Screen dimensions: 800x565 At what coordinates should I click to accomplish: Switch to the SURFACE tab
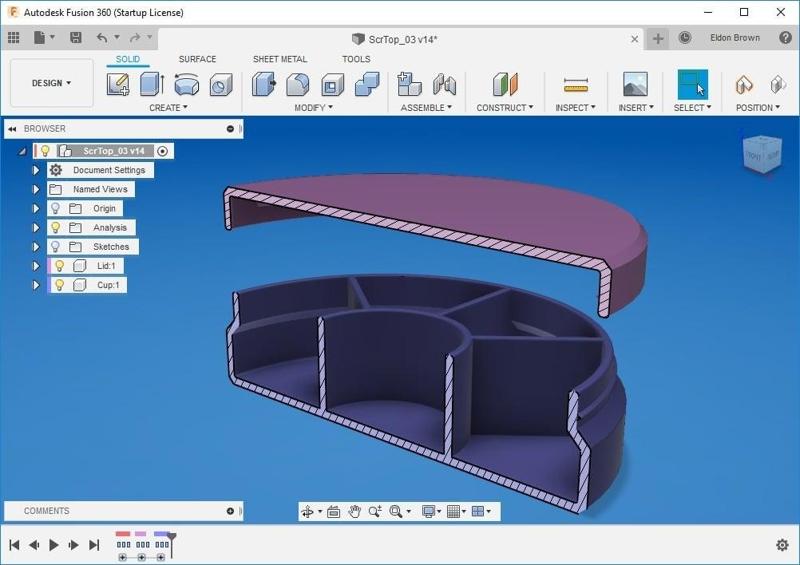point(197,59)
